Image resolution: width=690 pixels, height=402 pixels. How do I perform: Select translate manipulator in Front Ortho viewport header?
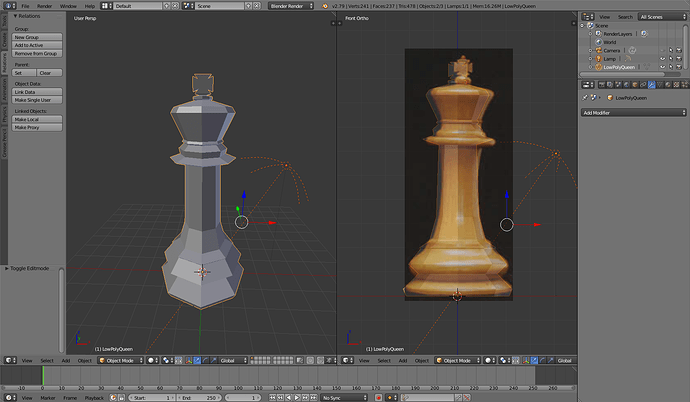click(534, 360)
